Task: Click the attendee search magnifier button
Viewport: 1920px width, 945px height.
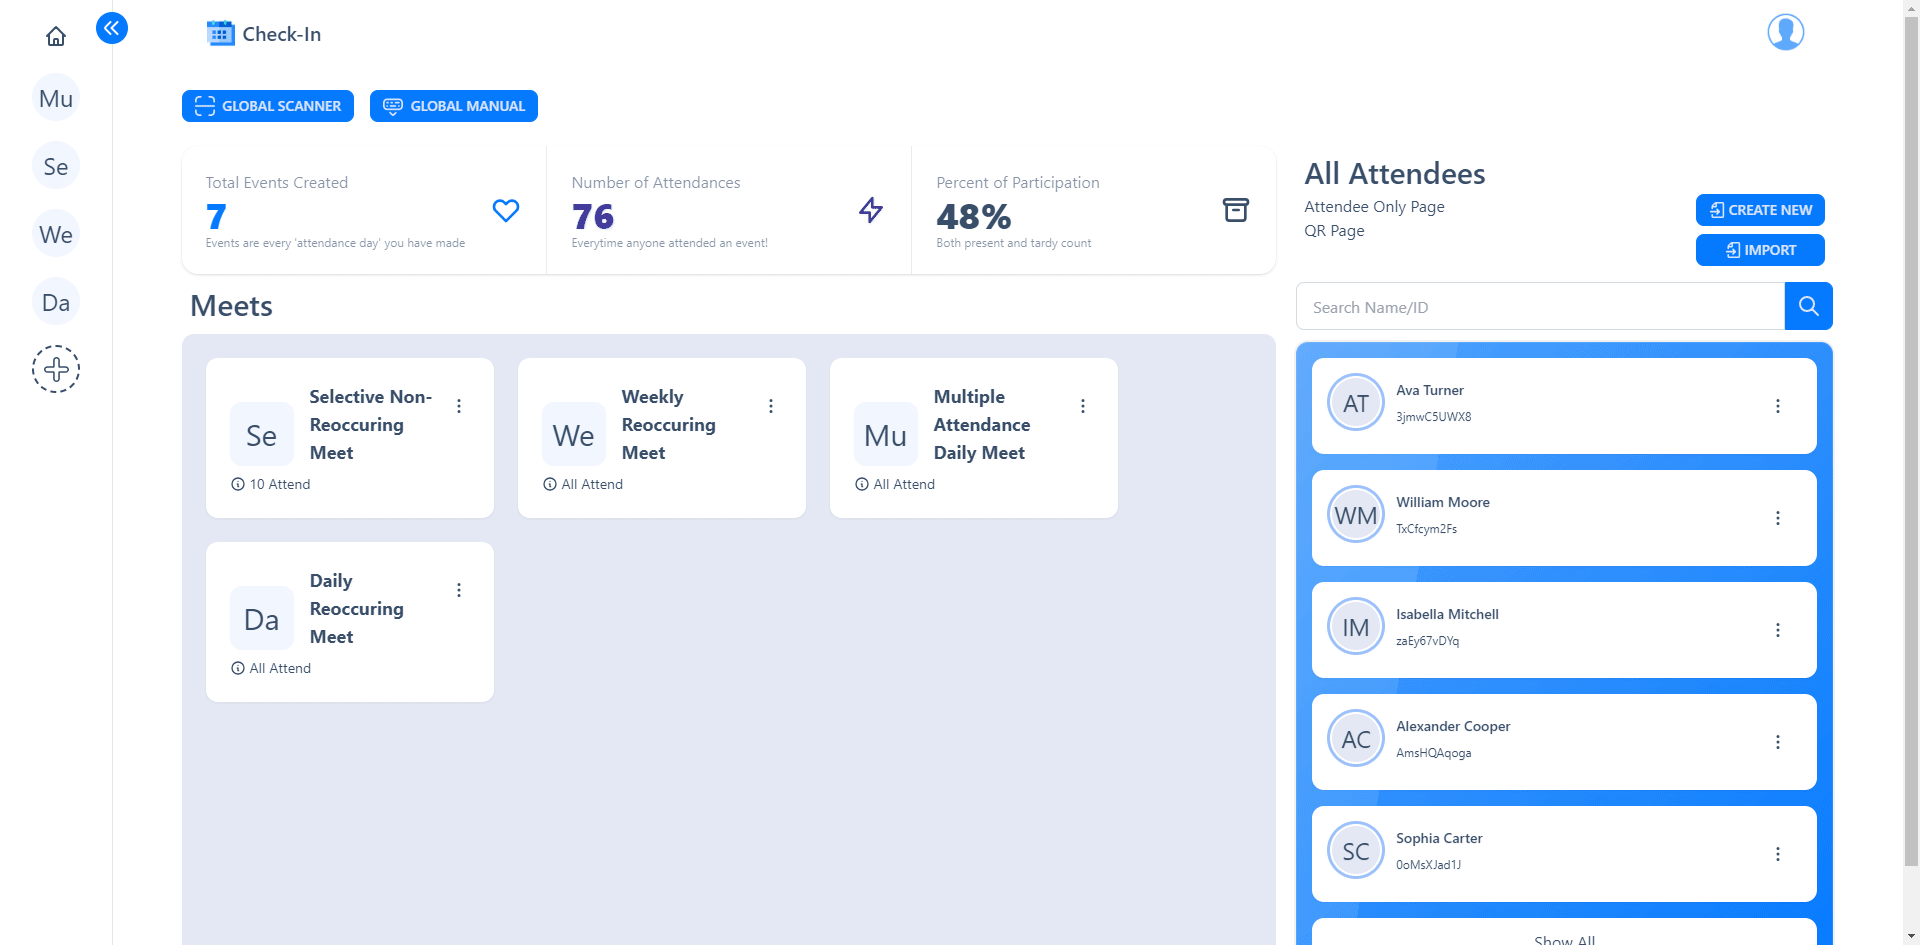Action: point(1808,306)
